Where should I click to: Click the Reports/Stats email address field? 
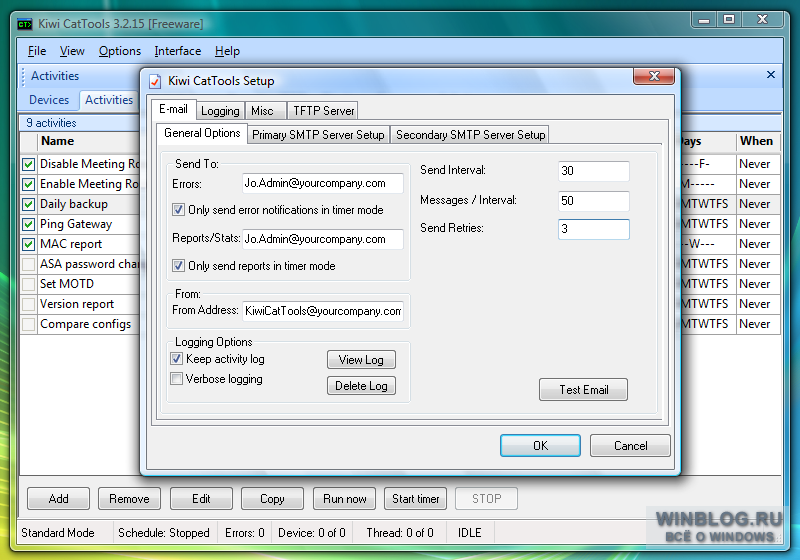(x=322, y=239)
